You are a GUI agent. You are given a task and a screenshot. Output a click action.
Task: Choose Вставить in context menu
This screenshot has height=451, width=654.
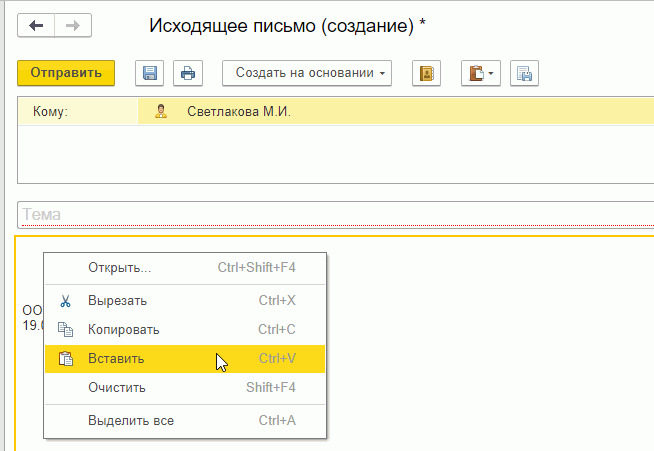click(x=185, y=359)
